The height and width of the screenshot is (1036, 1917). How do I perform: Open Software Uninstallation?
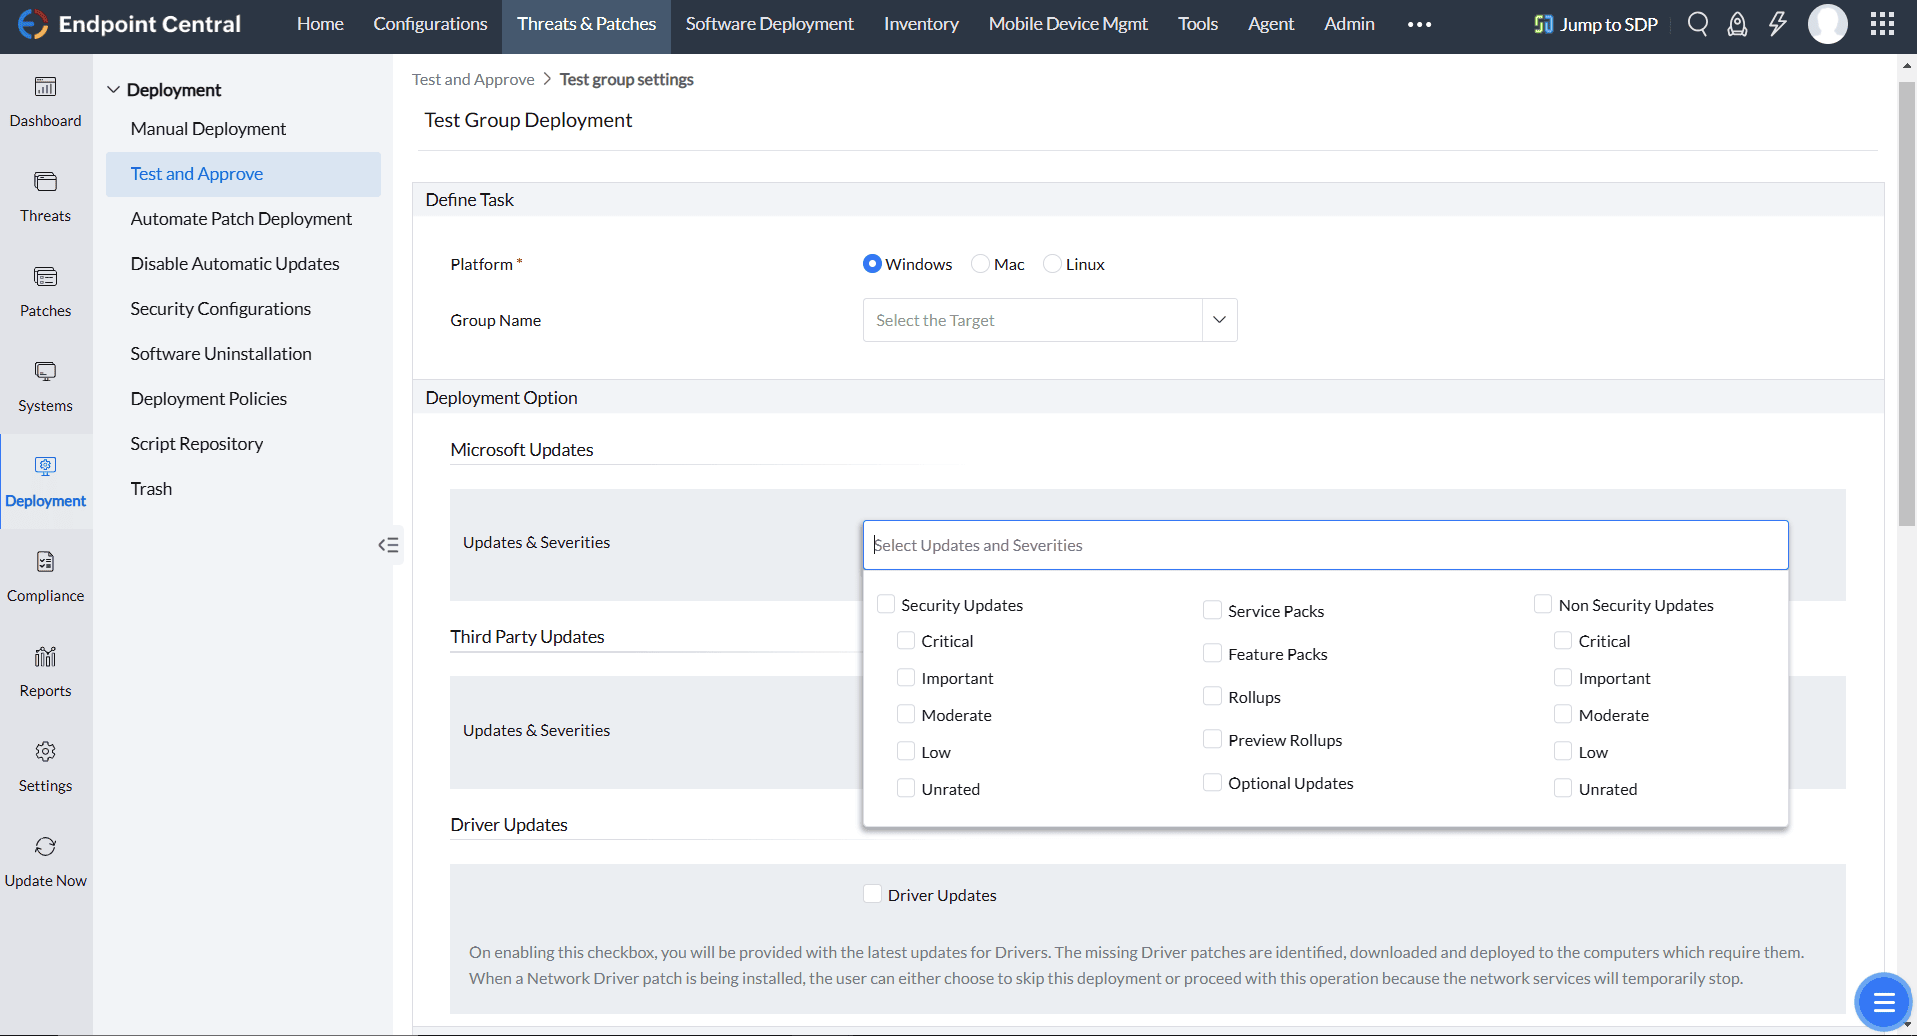221,354
